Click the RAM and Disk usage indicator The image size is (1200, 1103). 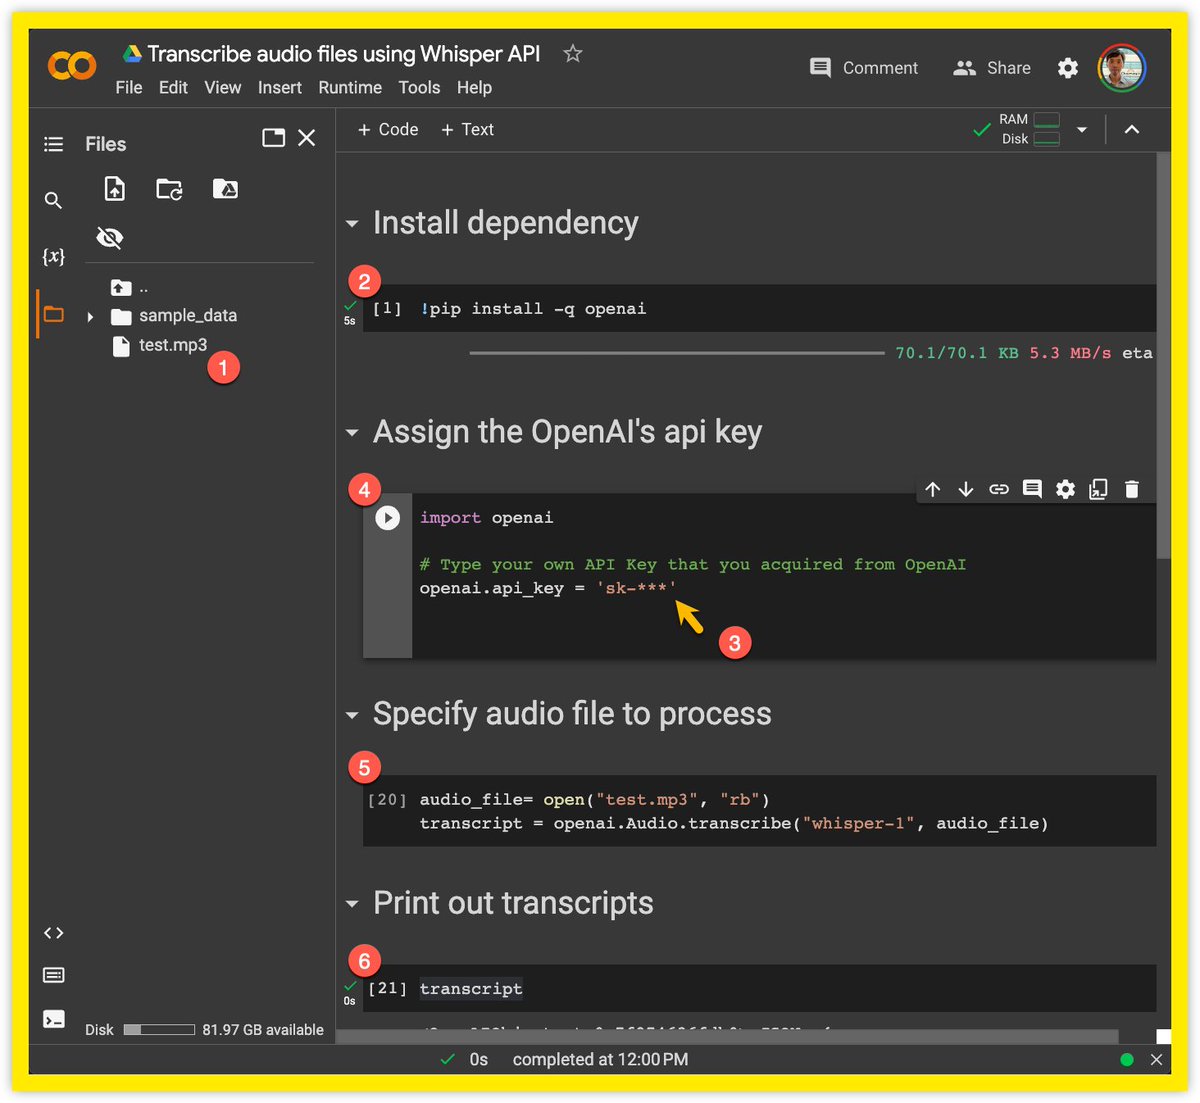click(x=1030, y=129)
